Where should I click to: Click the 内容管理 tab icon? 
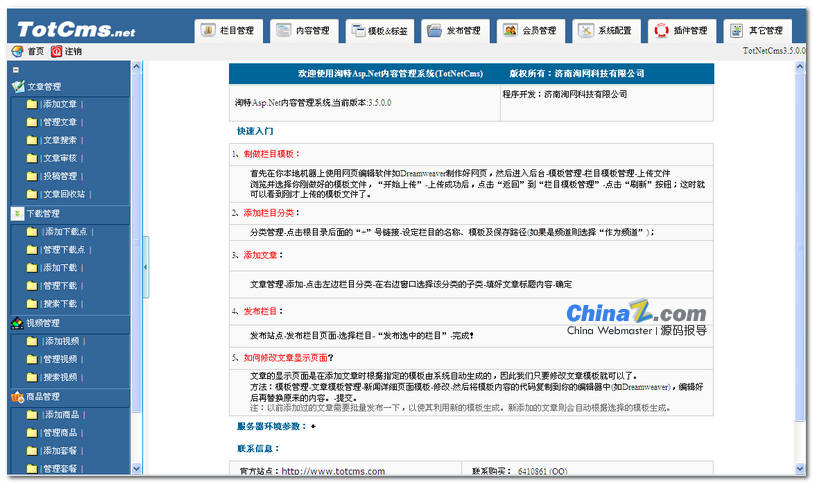[x=284, y=31]
